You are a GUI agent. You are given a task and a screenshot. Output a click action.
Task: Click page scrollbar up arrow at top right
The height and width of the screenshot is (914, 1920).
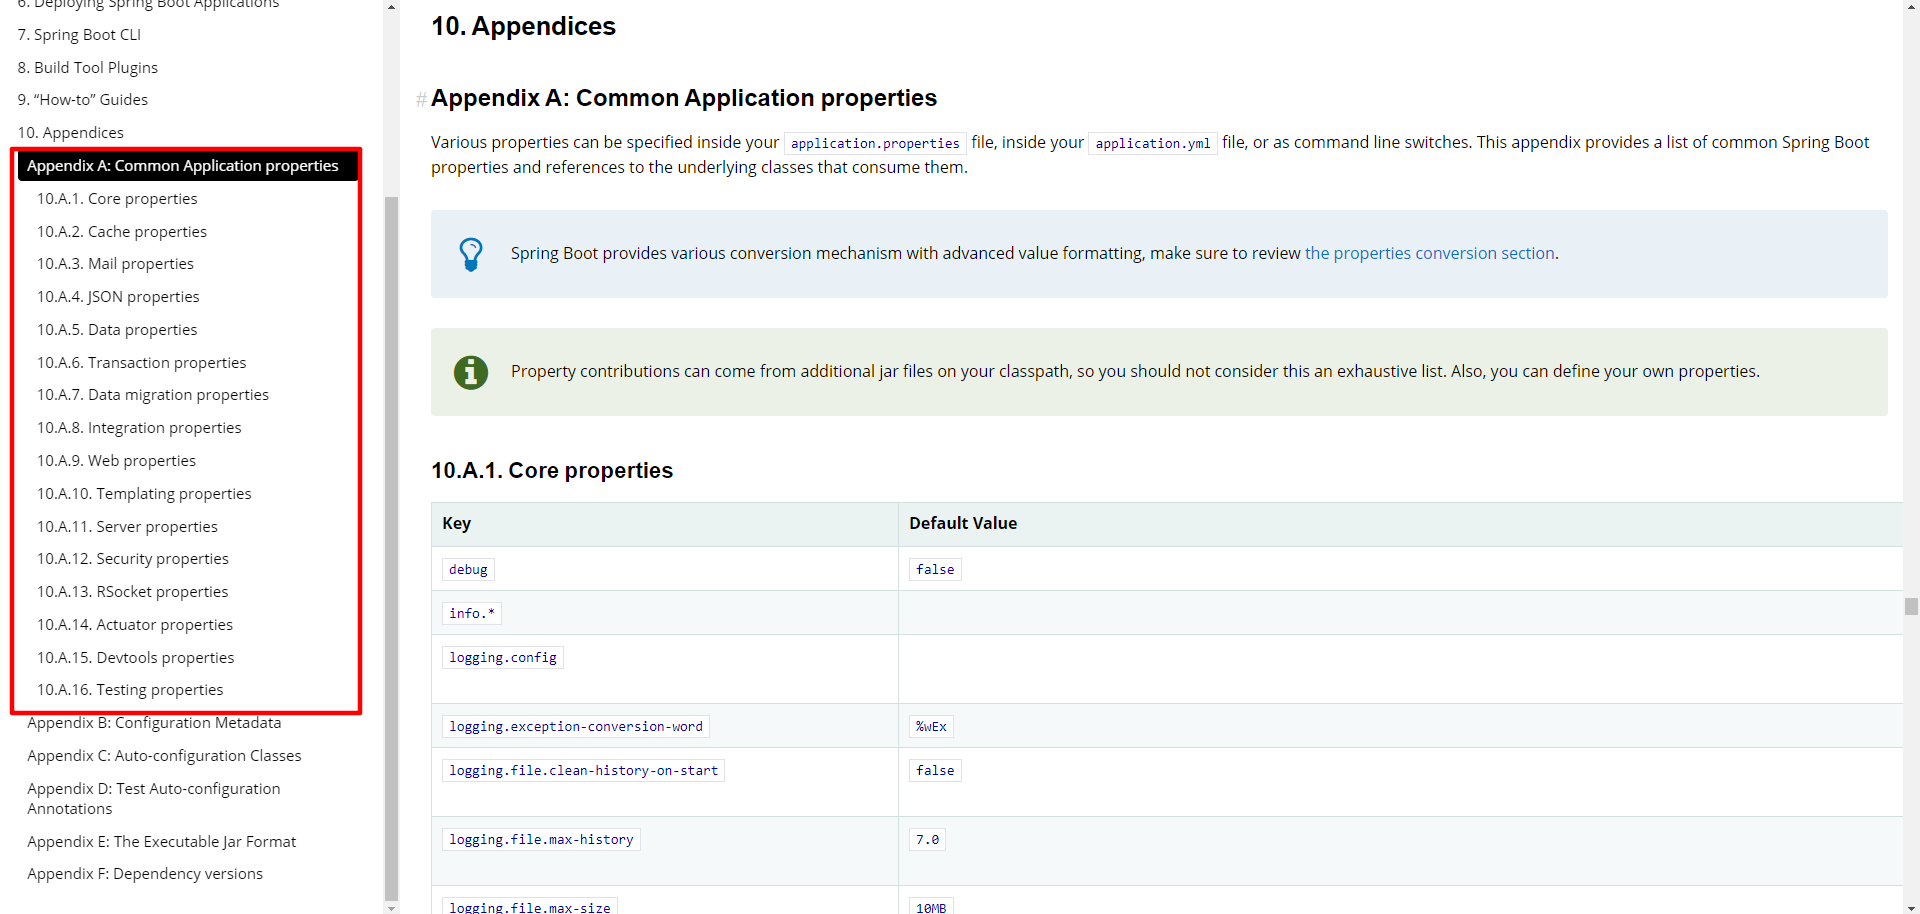[x=1911, y=7]
